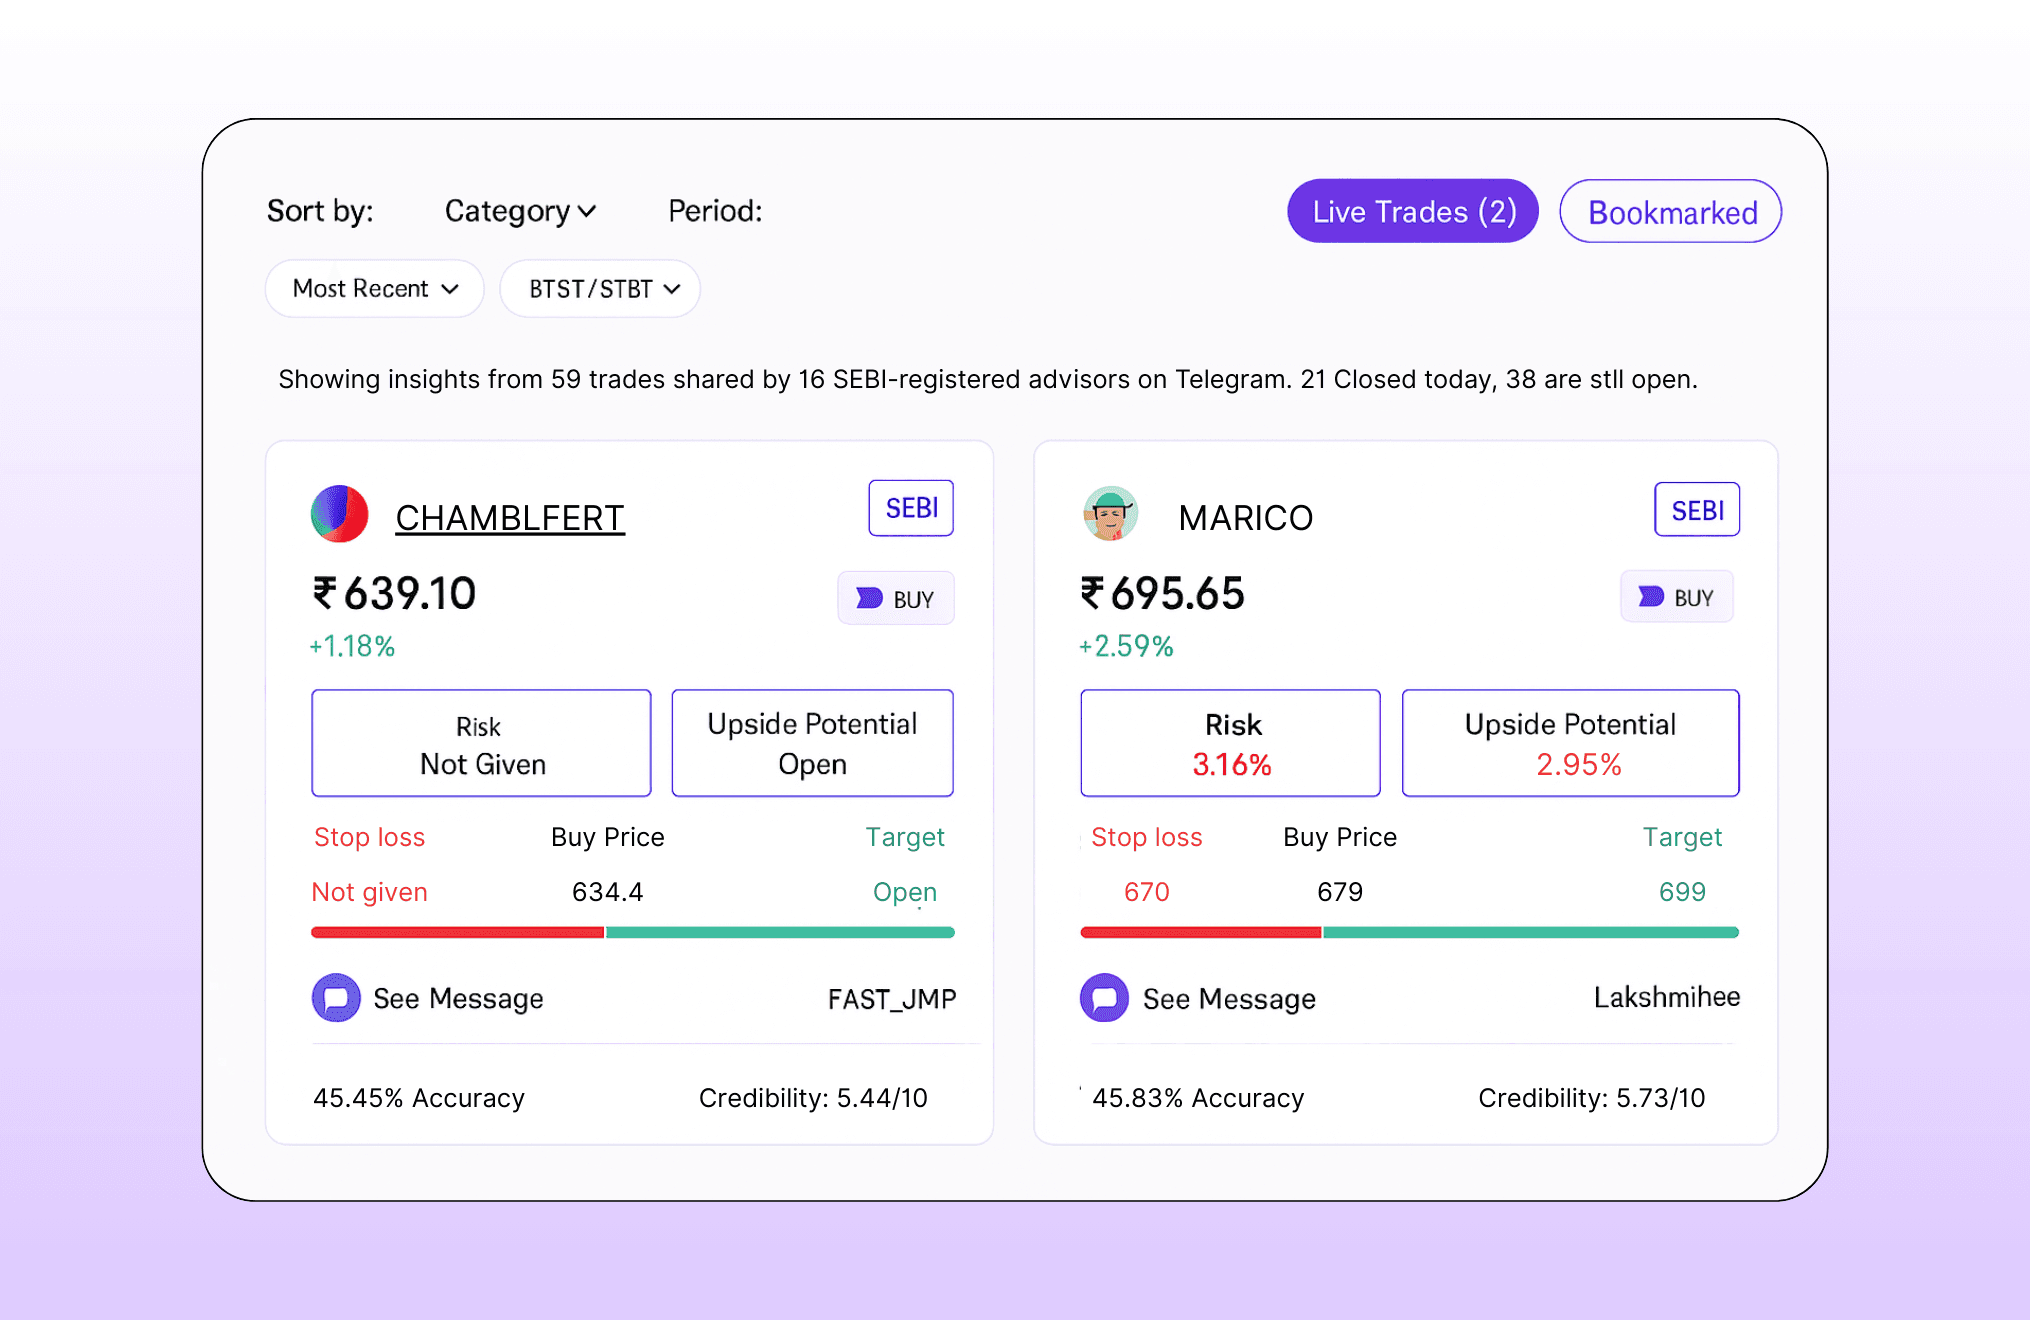
Task: Select the Upside Potential Open box
Action: point(812,743)
